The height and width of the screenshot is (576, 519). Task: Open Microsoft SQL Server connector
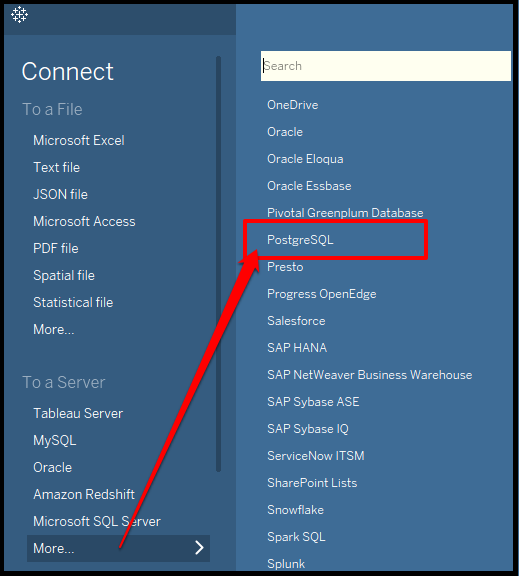pos(97,521)
